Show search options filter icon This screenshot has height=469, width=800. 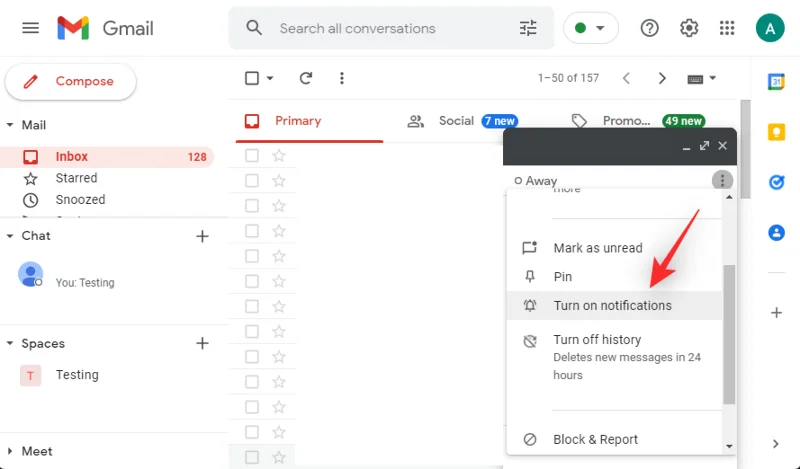click(x=528, y=28)
